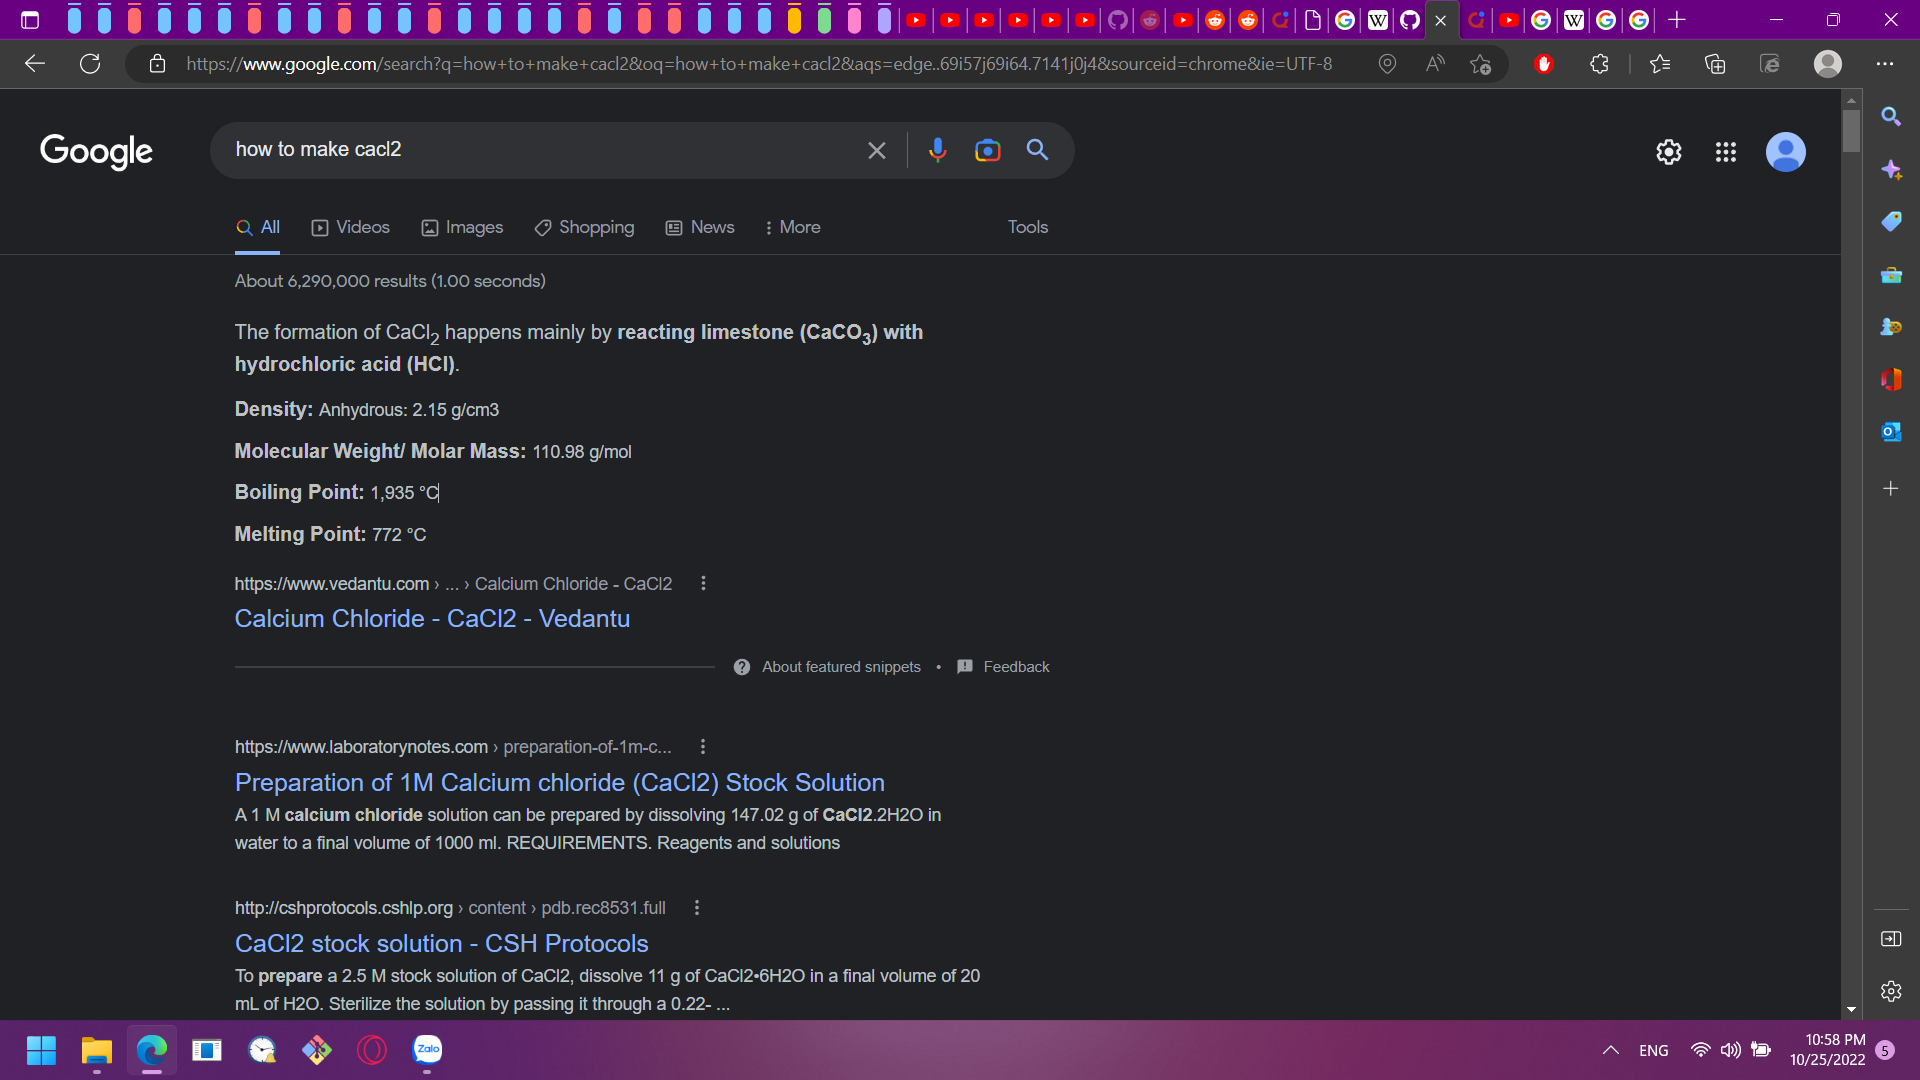The height and width of the screenshot is (1080, 1920).
Task: Open Google quick settings gear icon
Action: (x=1668, y=152)
